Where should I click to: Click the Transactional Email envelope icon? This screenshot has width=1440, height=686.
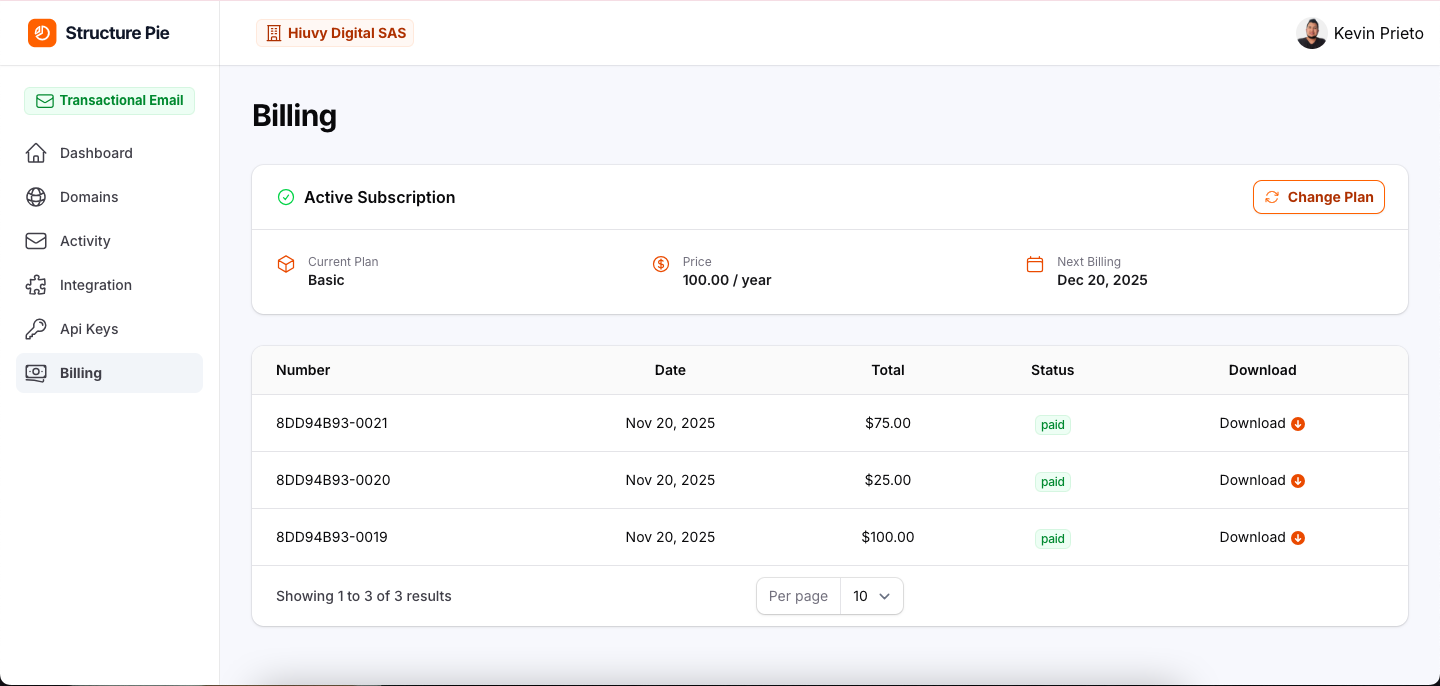point(44,101)
